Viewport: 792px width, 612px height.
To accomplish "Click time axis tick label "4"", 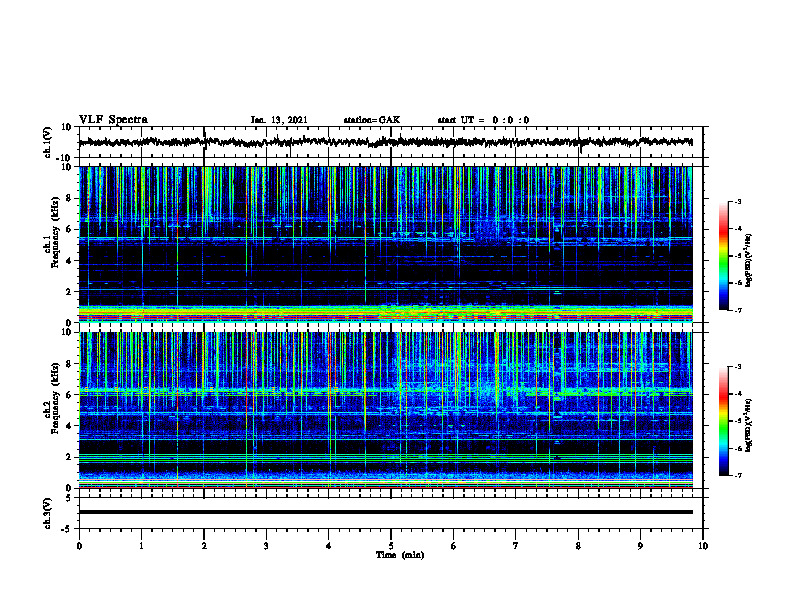I will pyautogui.click(x=329, y=546).
